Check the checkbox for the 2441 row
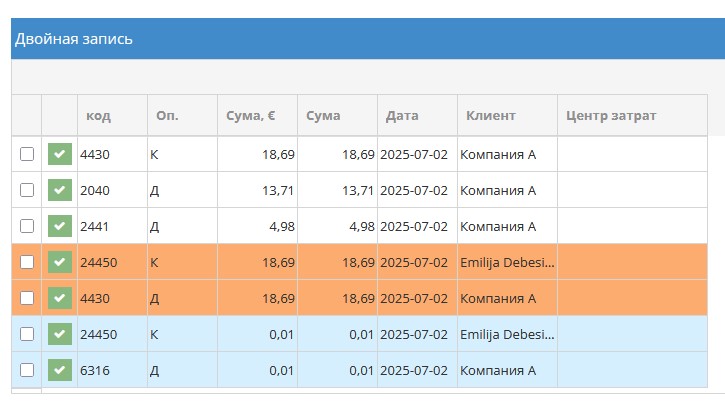Viewport: 725px width, 407px height. pyautogui.click(x=27, y=226)
